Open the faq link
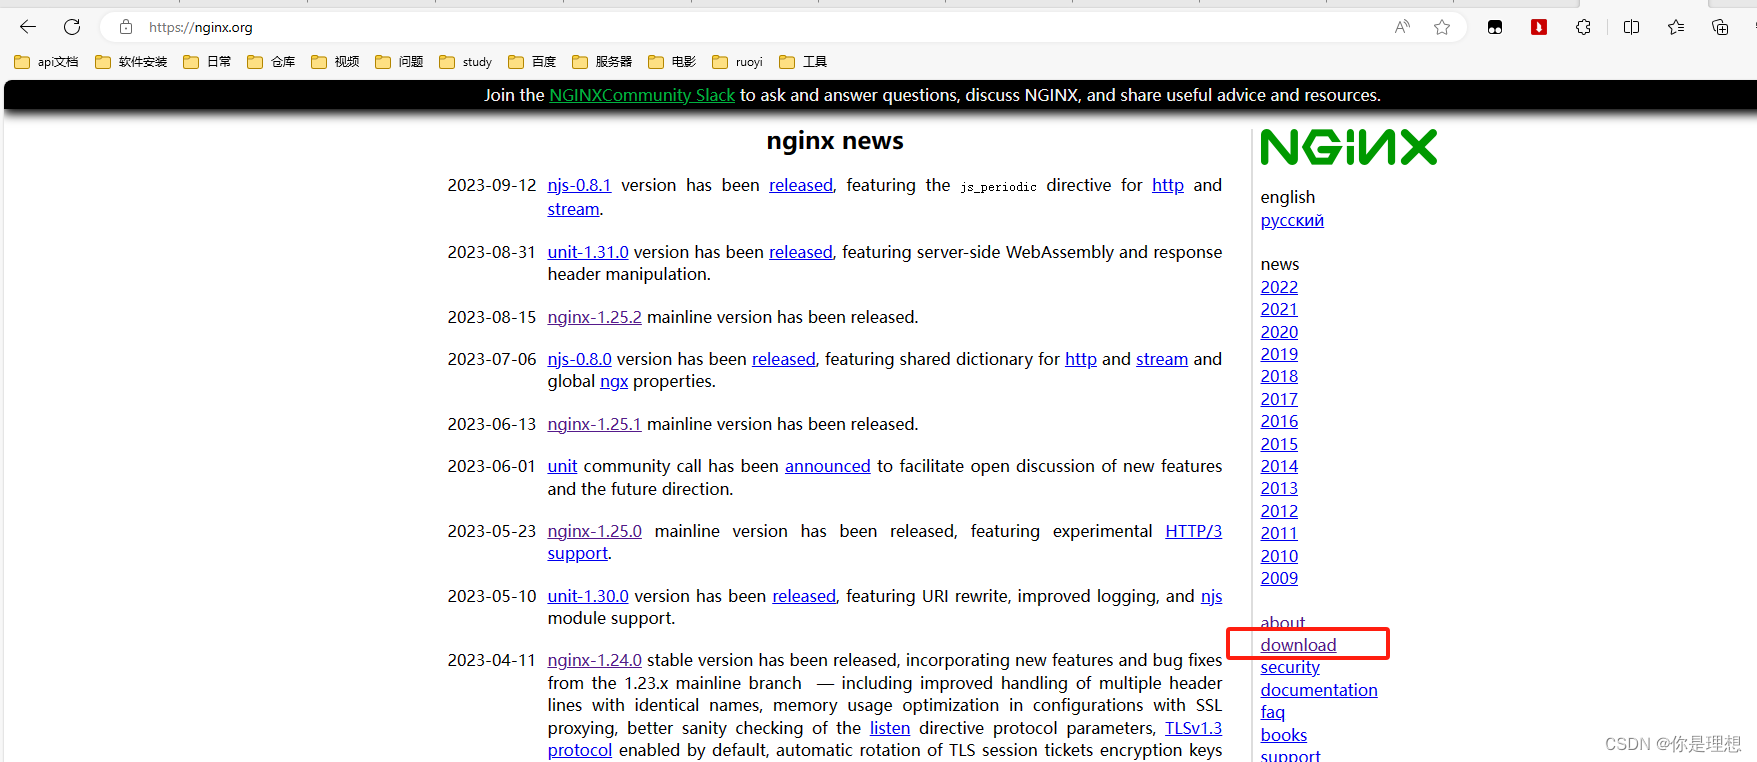 pos(1272,712)
